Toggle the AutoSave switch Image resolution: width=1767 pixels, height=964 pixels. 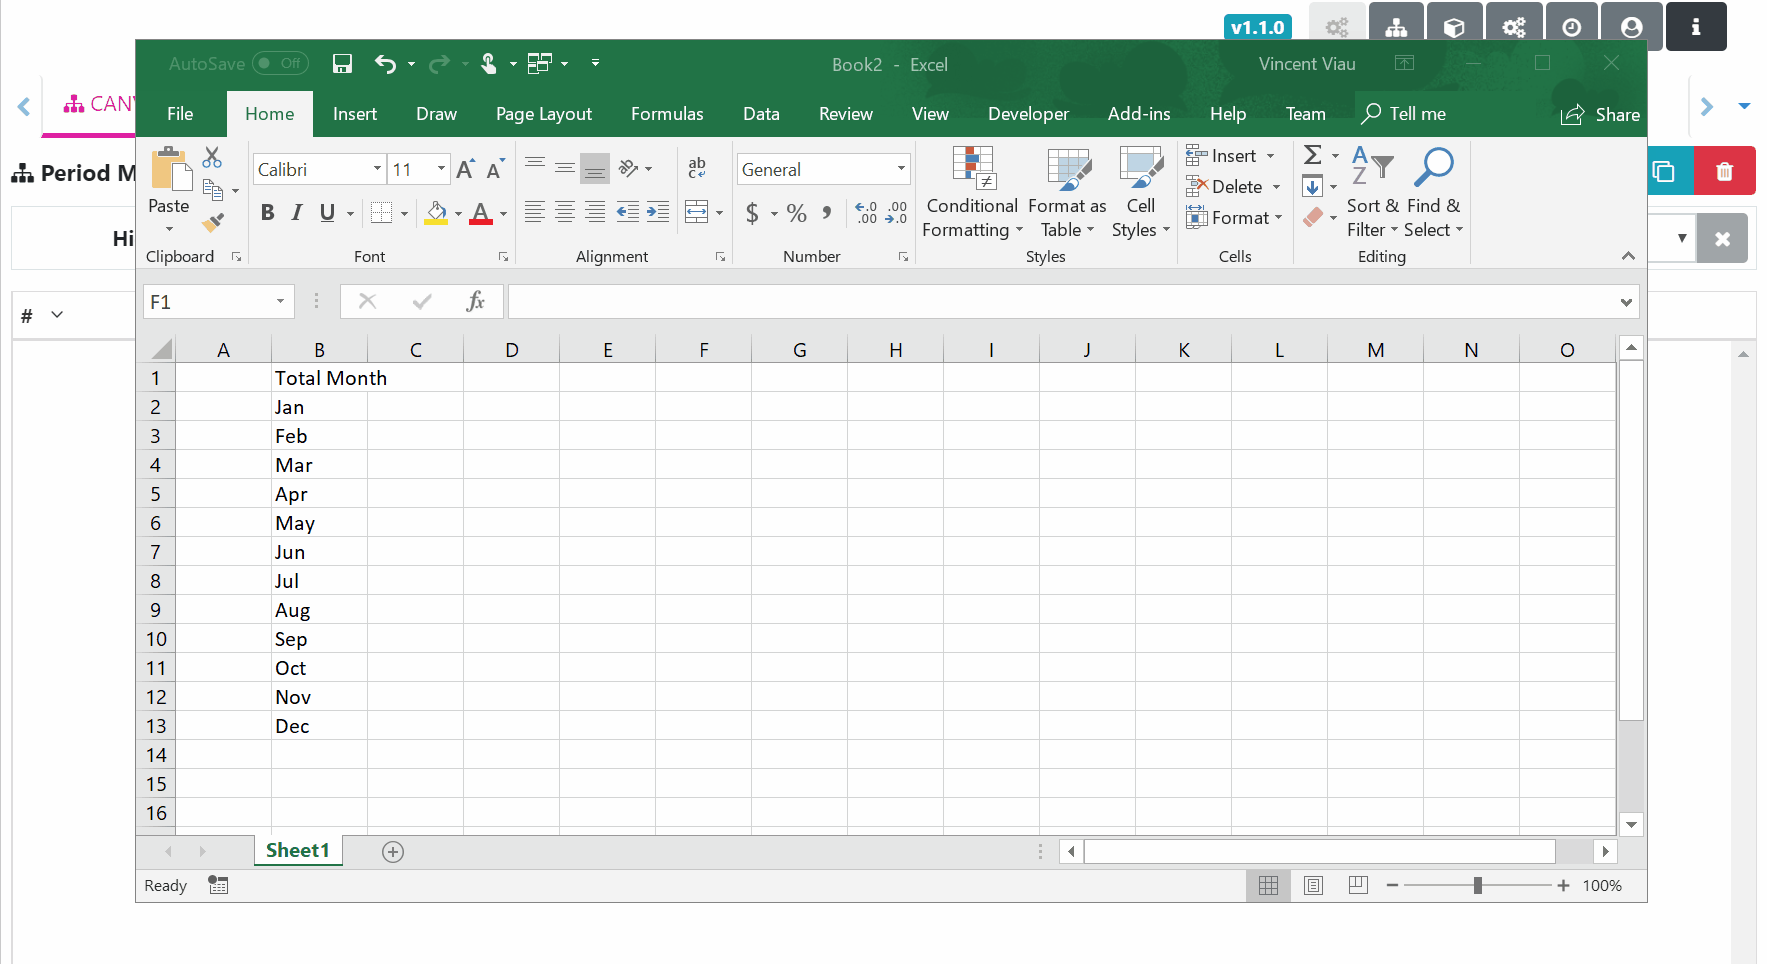(x=280, y=64)
